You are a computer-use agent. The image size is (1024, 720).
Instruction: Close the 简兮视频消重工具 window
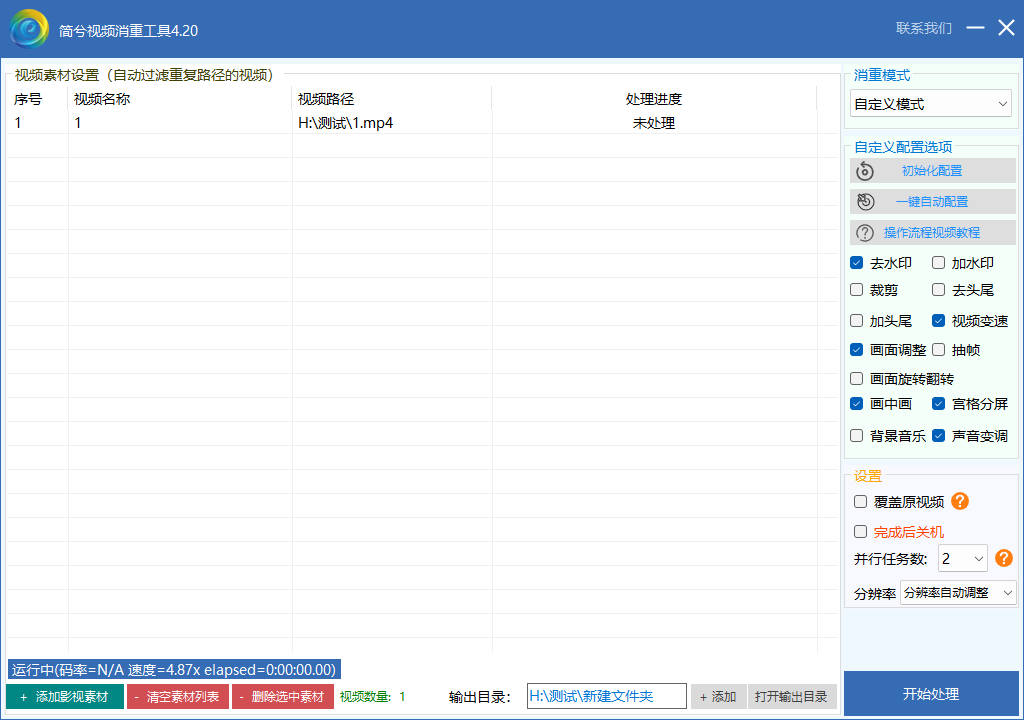1006,27
